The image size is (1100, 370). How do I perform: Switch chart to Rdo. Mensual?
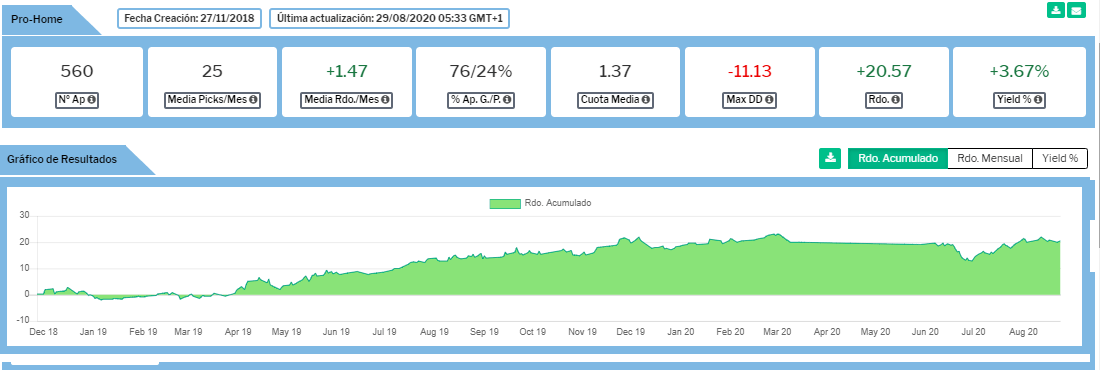(x=990, y=159)
